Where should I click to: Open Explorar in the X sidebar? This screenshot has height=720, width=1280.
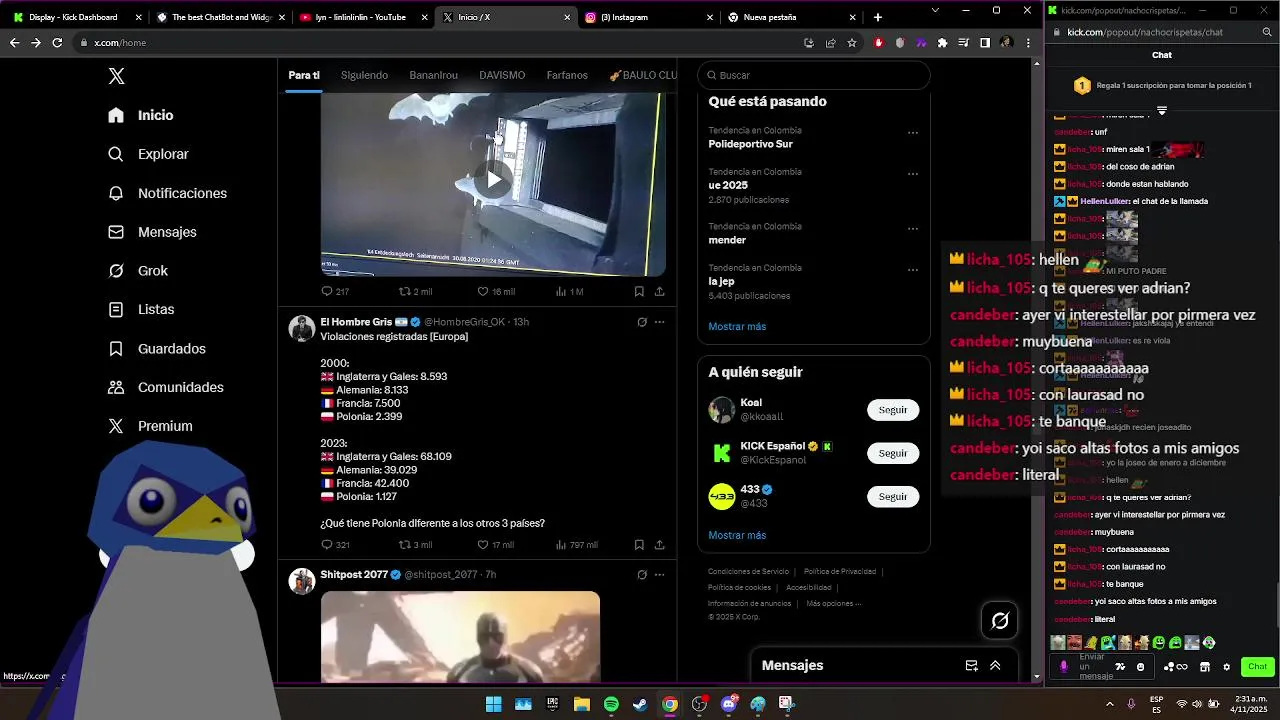tap(148, 154)
